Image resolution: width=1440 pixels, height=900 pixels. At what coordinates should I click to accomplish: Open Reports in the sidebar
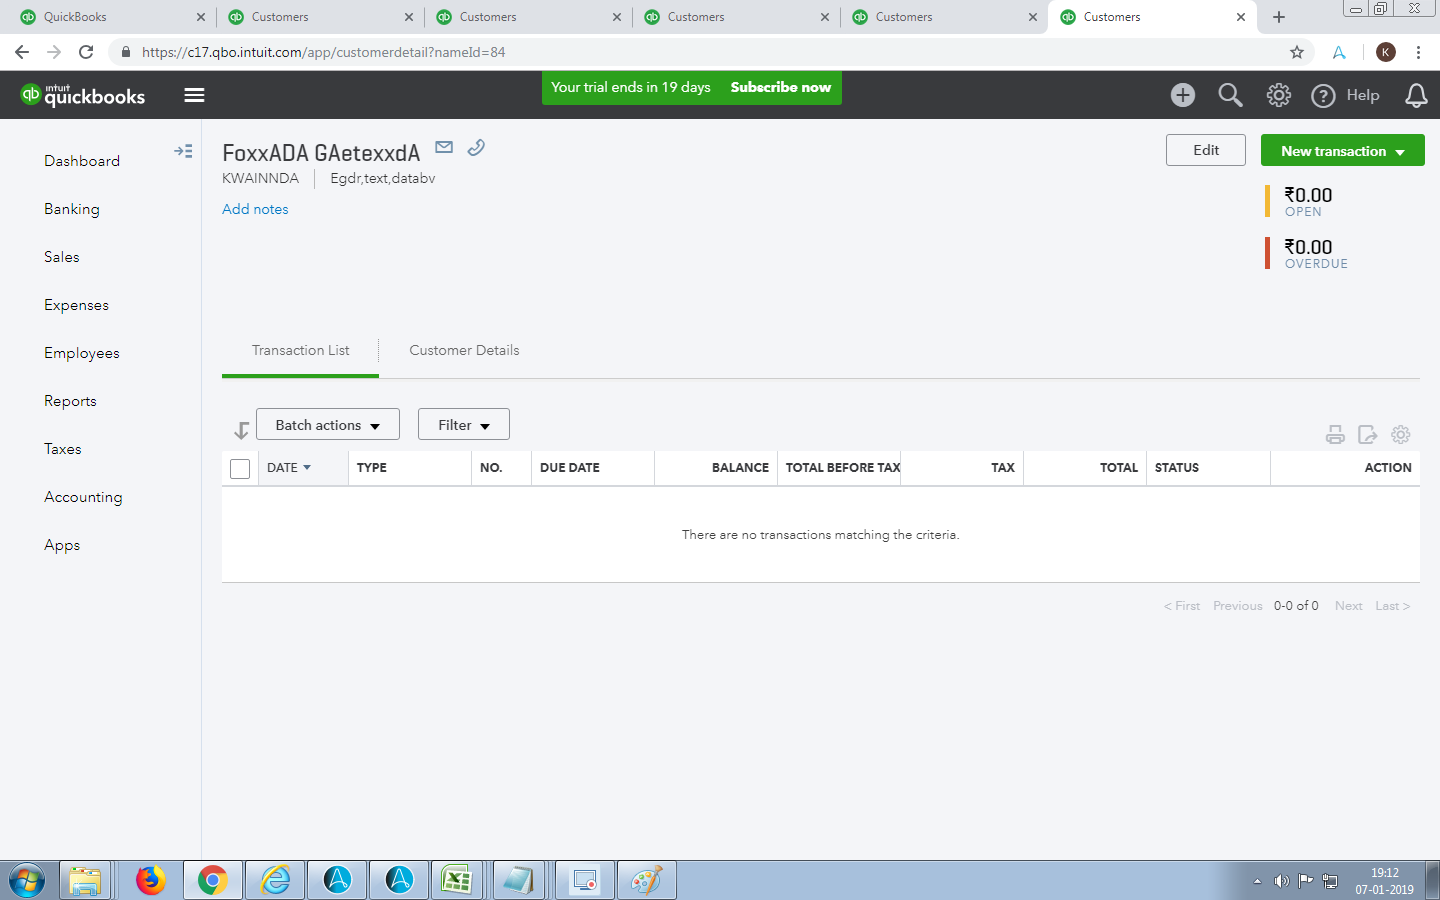70,401
